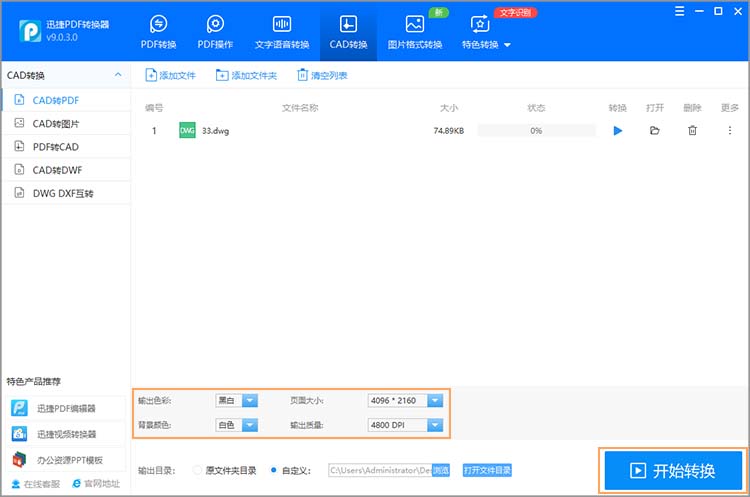Click the 文字识别 red badge
This screenshot has width=750, height=497.
pos(516,12)
